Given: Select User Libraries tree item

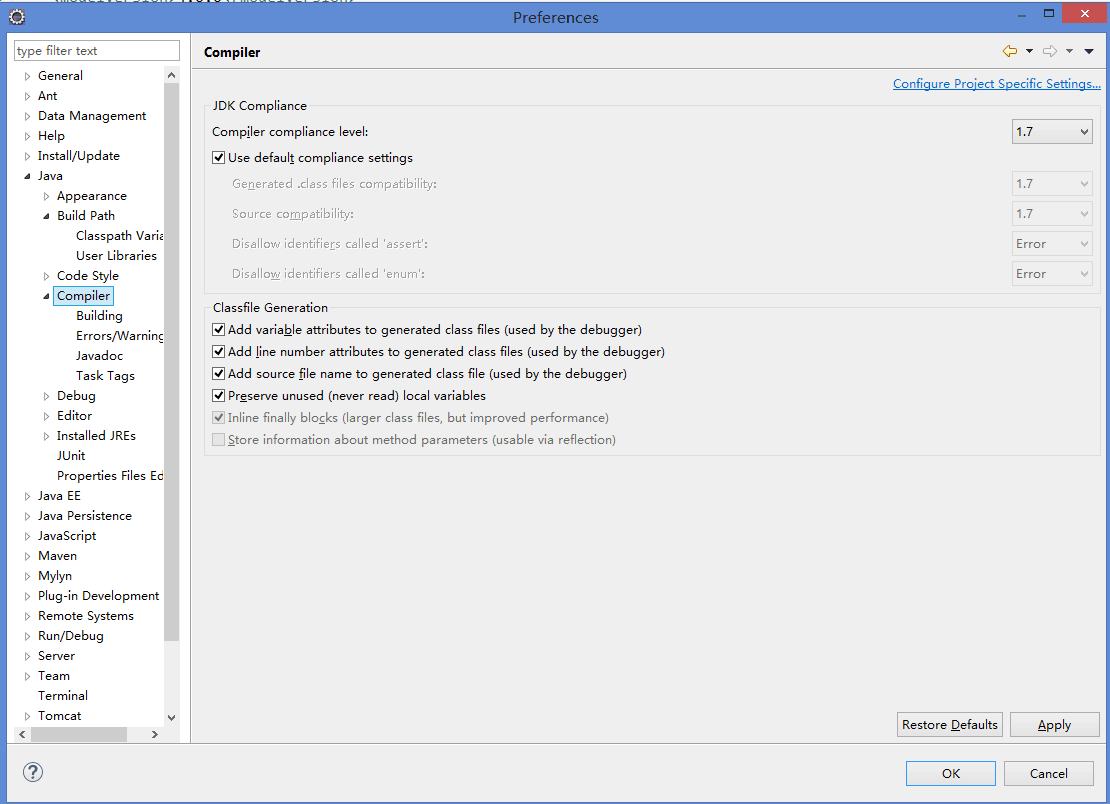Looking at the screenshot, I should [x=116, y=255].
